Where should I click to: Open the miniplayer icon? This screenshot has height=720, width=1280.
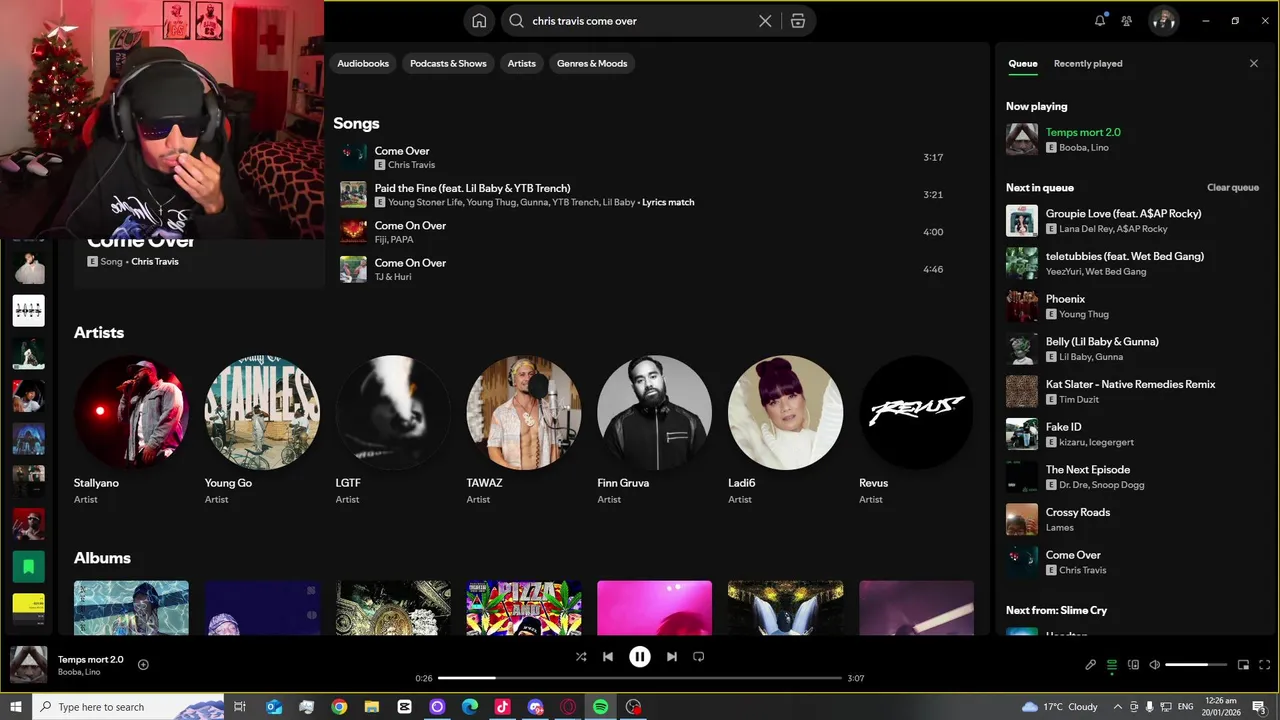(1243, 665)
